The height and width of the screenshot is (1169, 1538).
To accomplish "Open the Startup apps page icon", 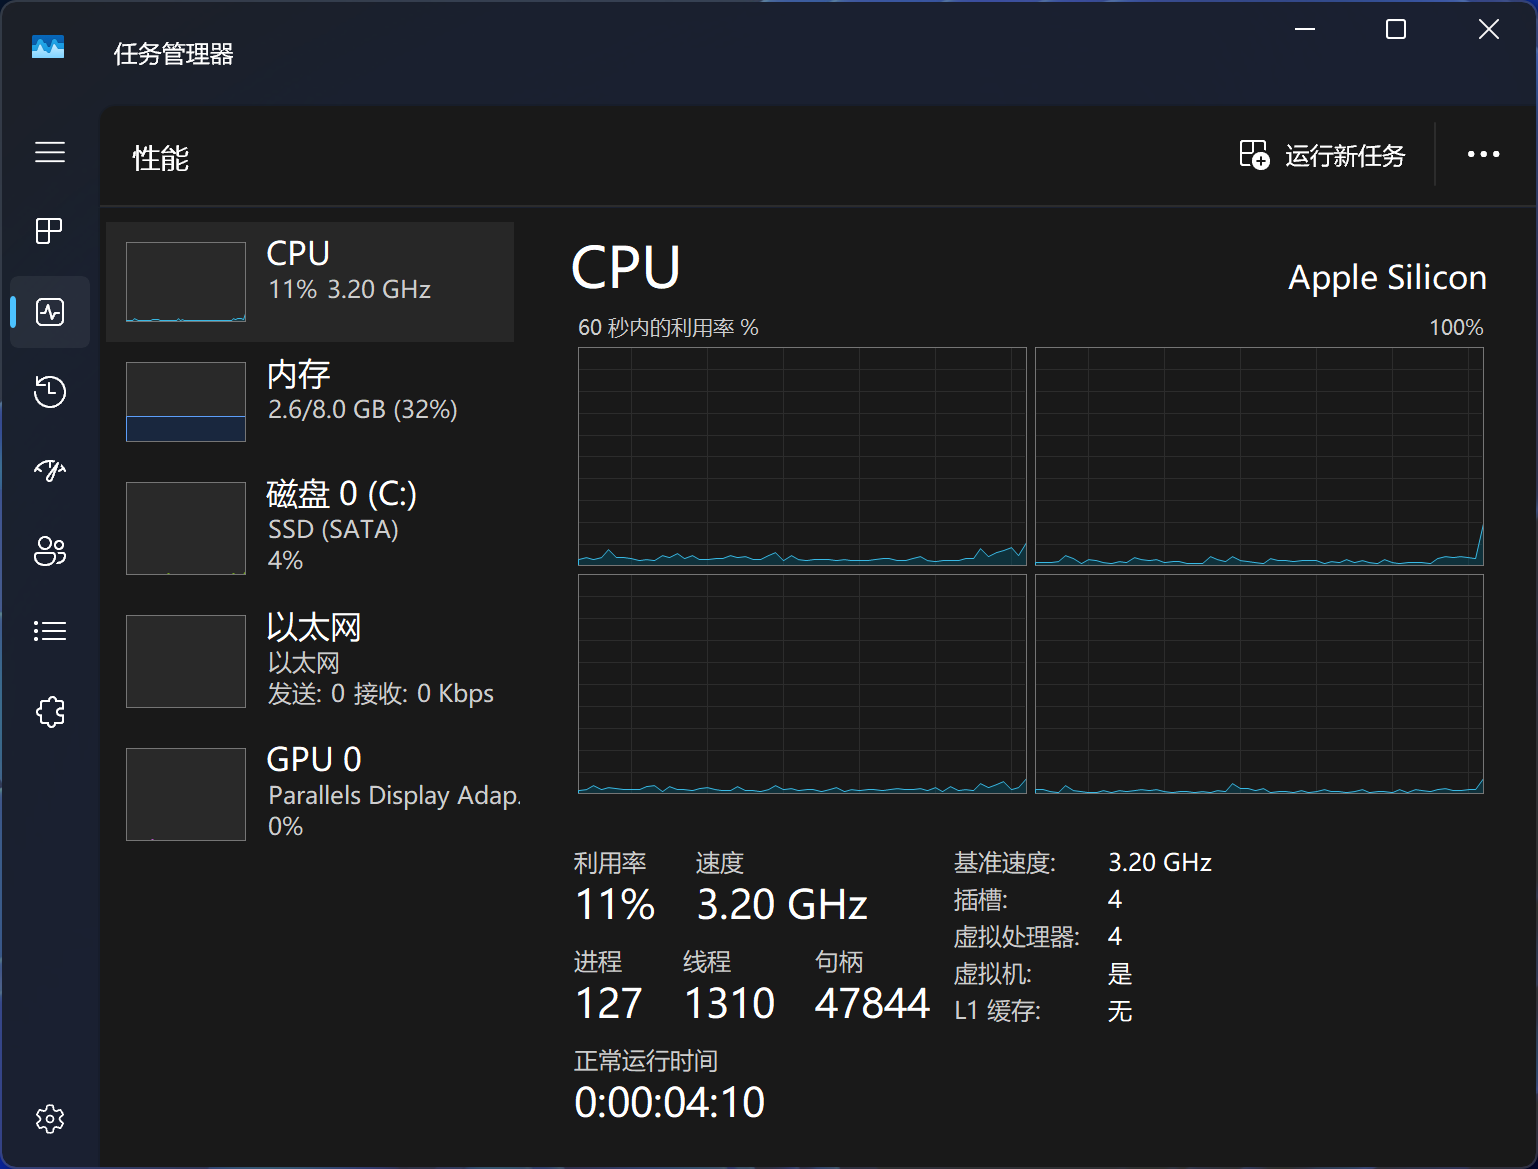I will click(x=50, y=470).
